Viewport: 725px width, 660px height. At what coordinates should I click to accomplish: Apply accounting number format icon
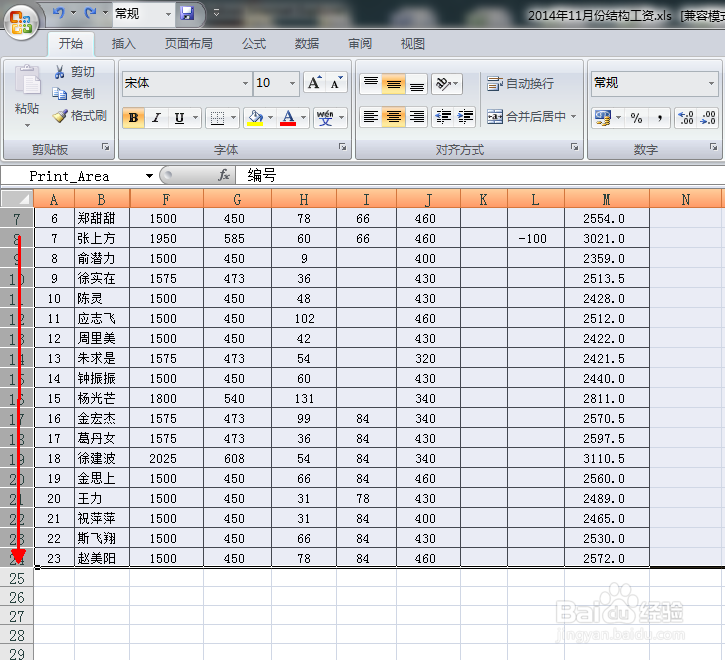(602, 118)
